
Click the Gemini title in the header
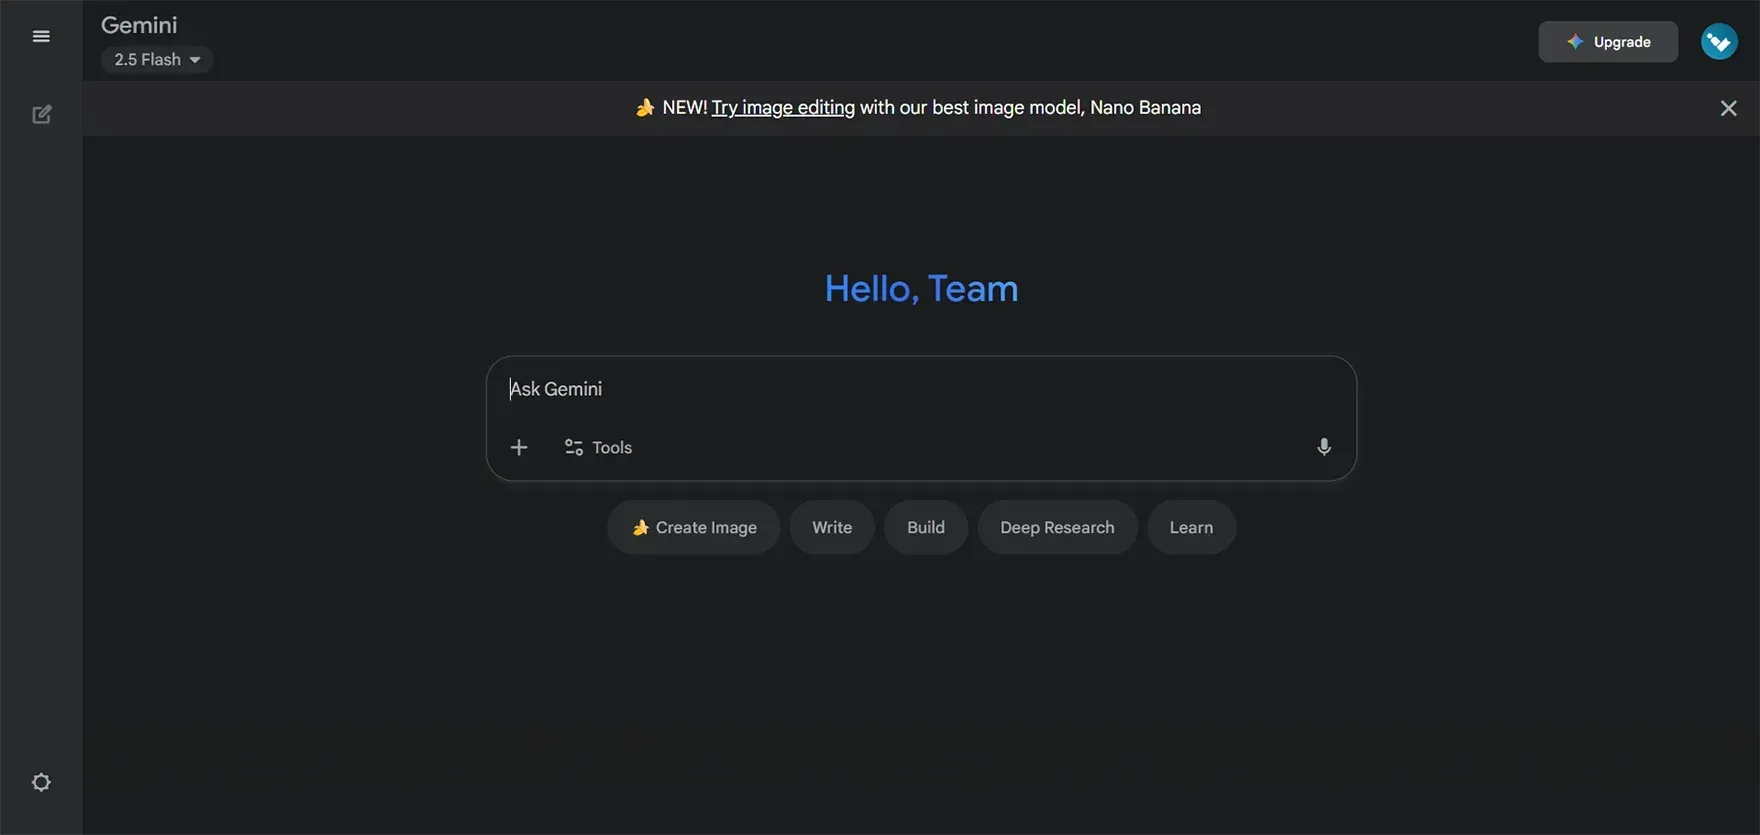[139, 25]
